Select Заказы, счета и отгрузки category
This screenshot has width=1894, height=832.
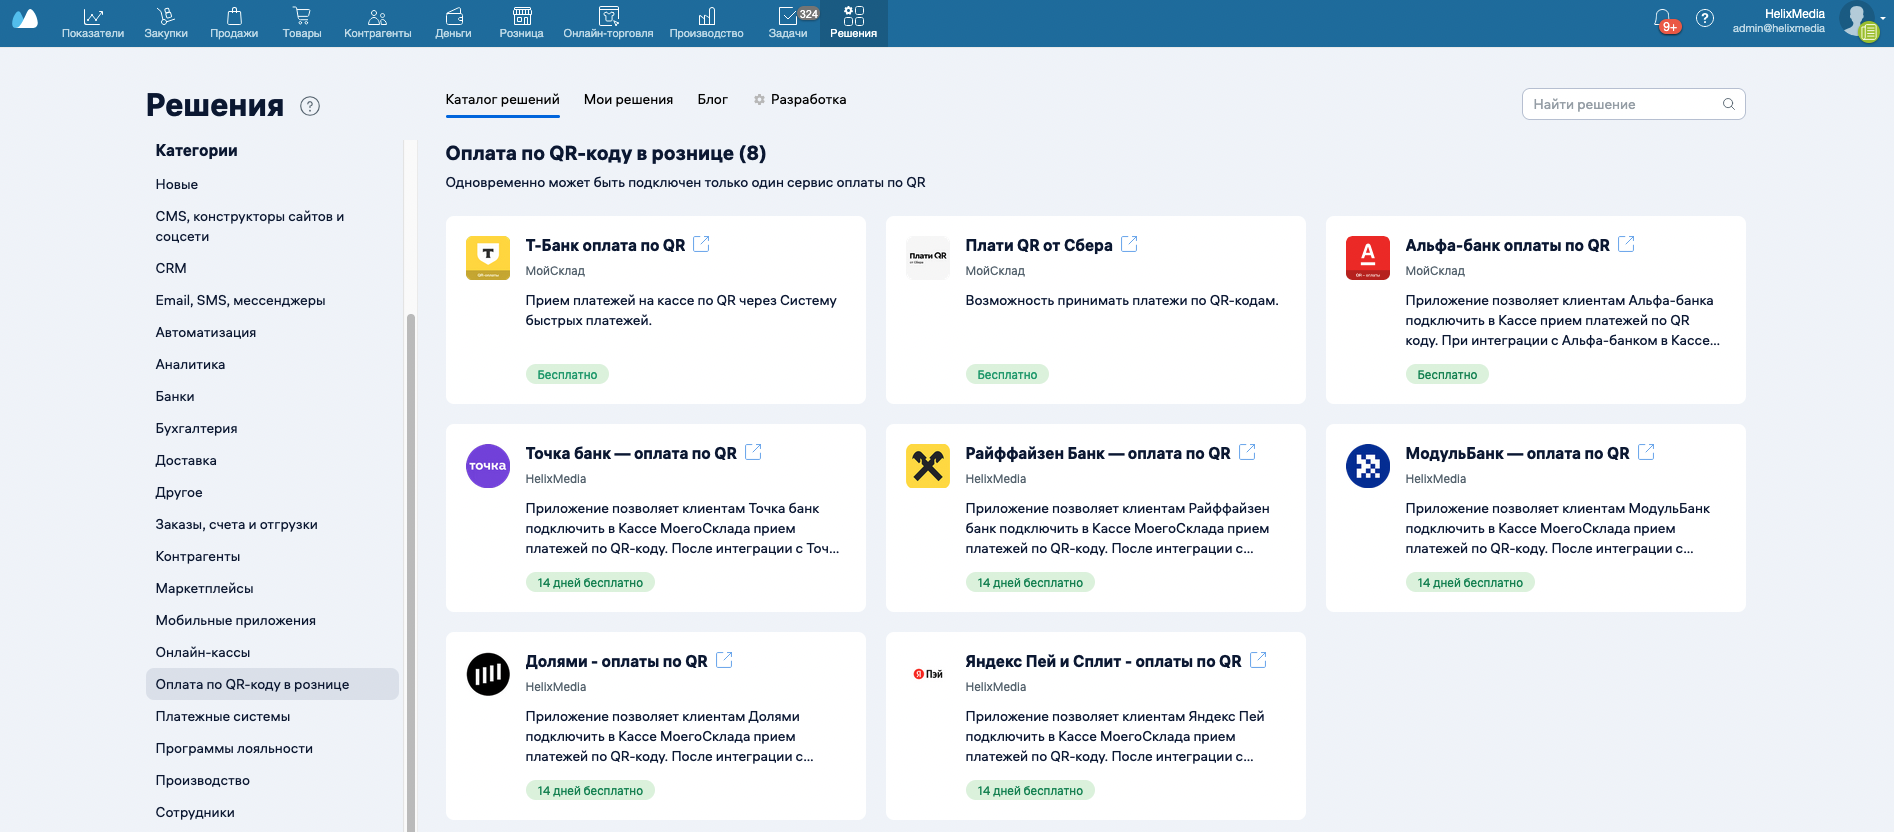point(236,525)
